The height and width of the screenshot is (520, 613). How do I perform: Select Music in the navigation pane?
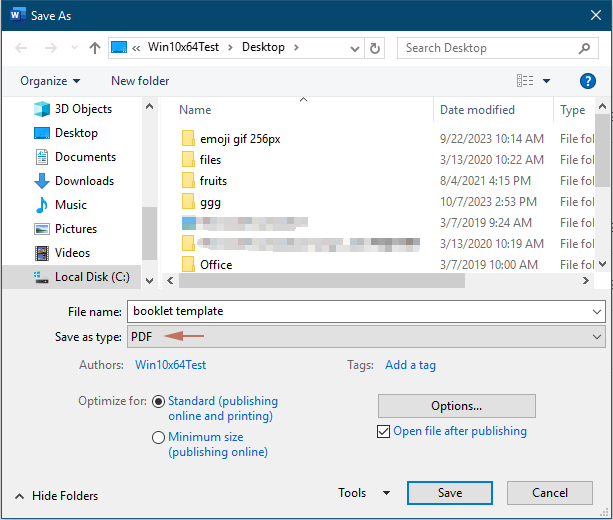pyautogui.click(x=70, y=205)
